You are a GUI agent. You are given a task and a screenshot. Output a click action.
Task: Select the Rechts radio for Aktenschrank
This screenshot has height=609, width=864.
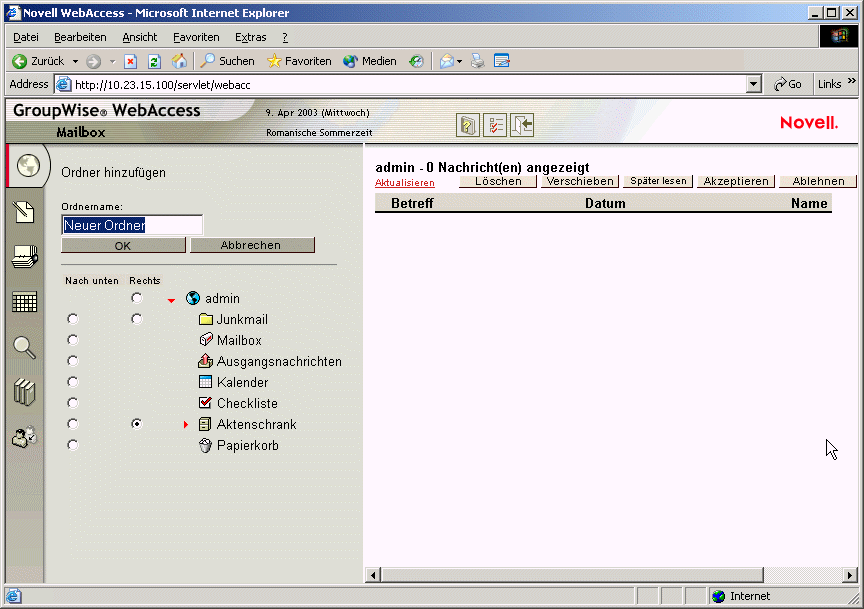[137, 424]
